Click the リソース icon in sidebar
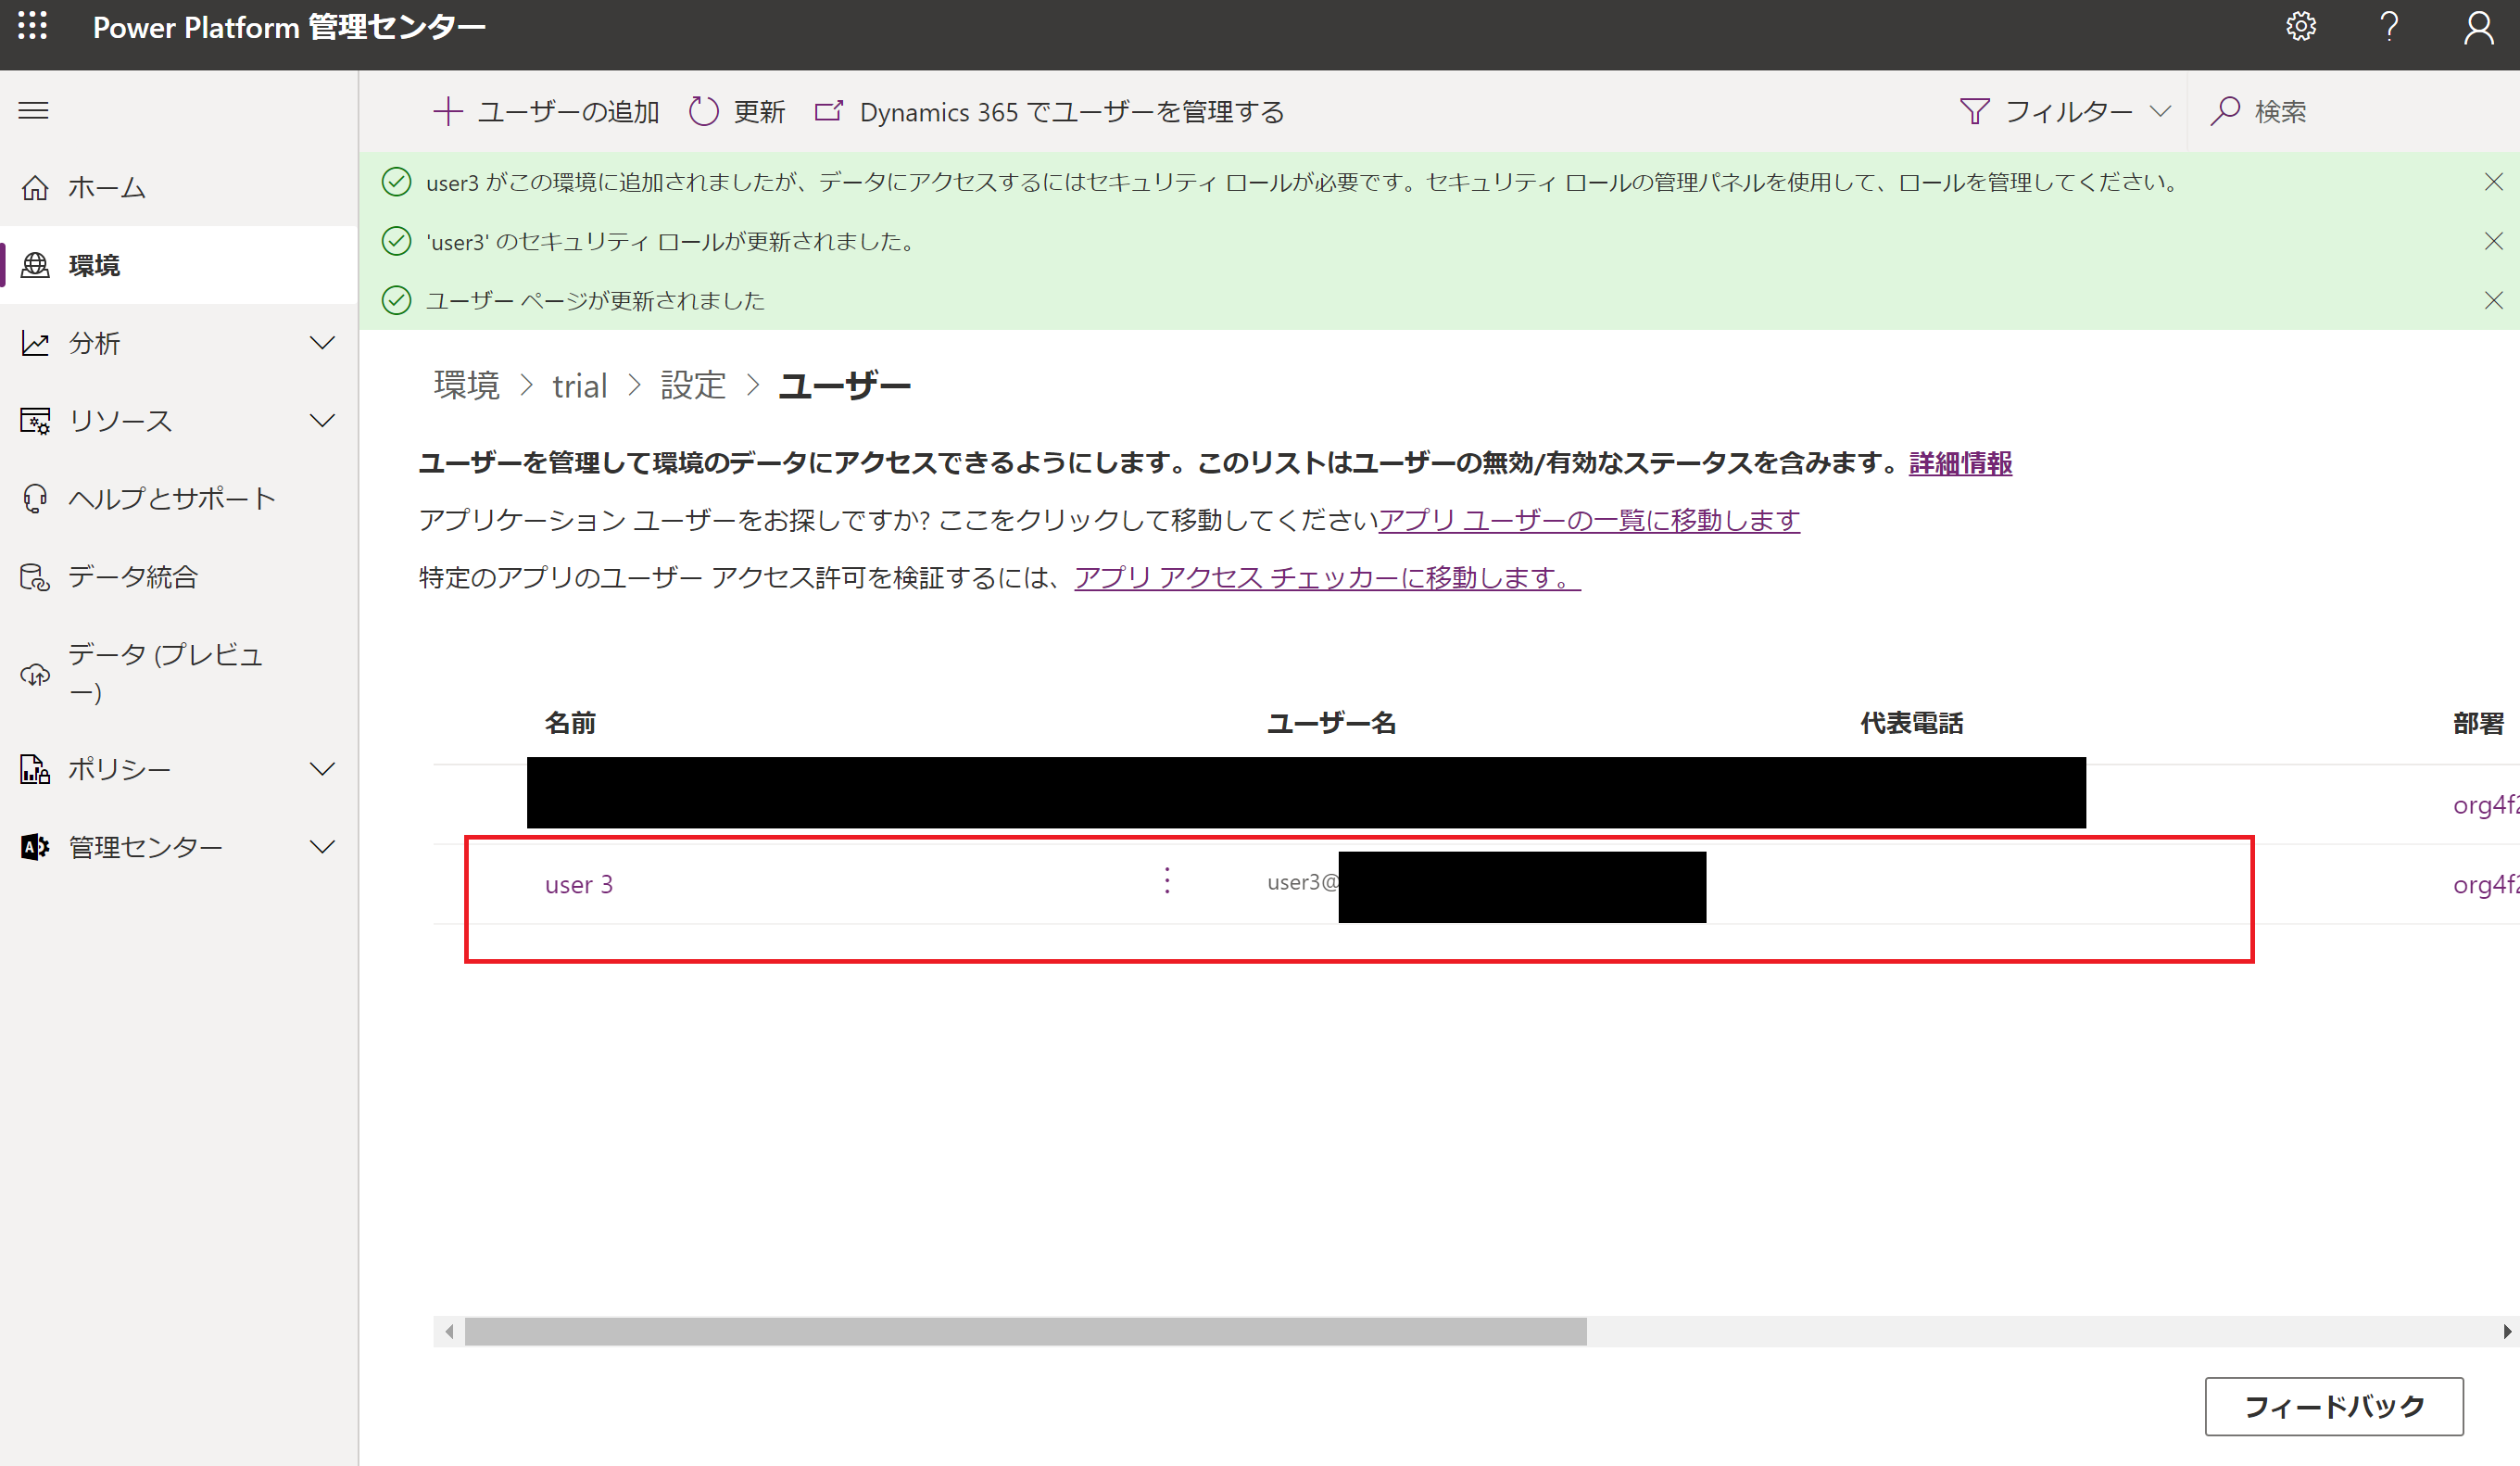Image resolution: width=2520 pixels, height=1466 pixels. pyautogui.click(x=35, y=421)
